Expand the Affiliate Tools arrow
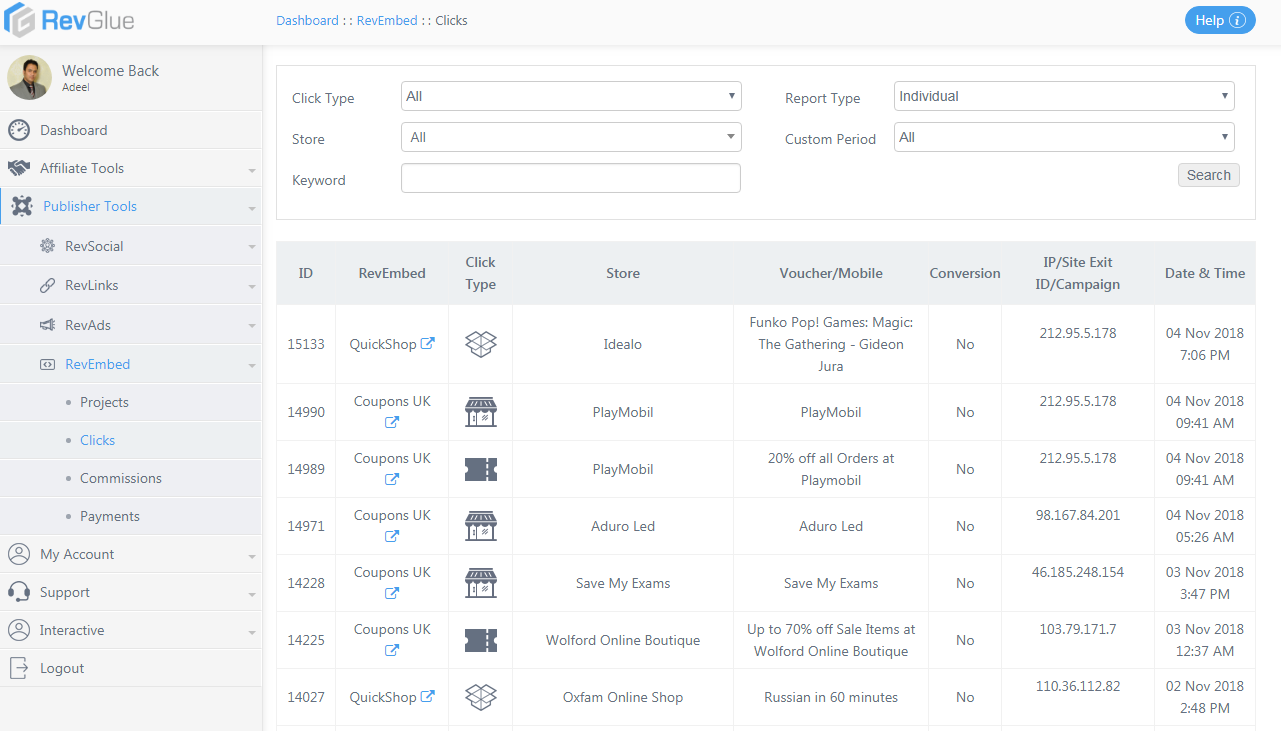This screenshot has width=1281, height=731. [x=252, y=171]
